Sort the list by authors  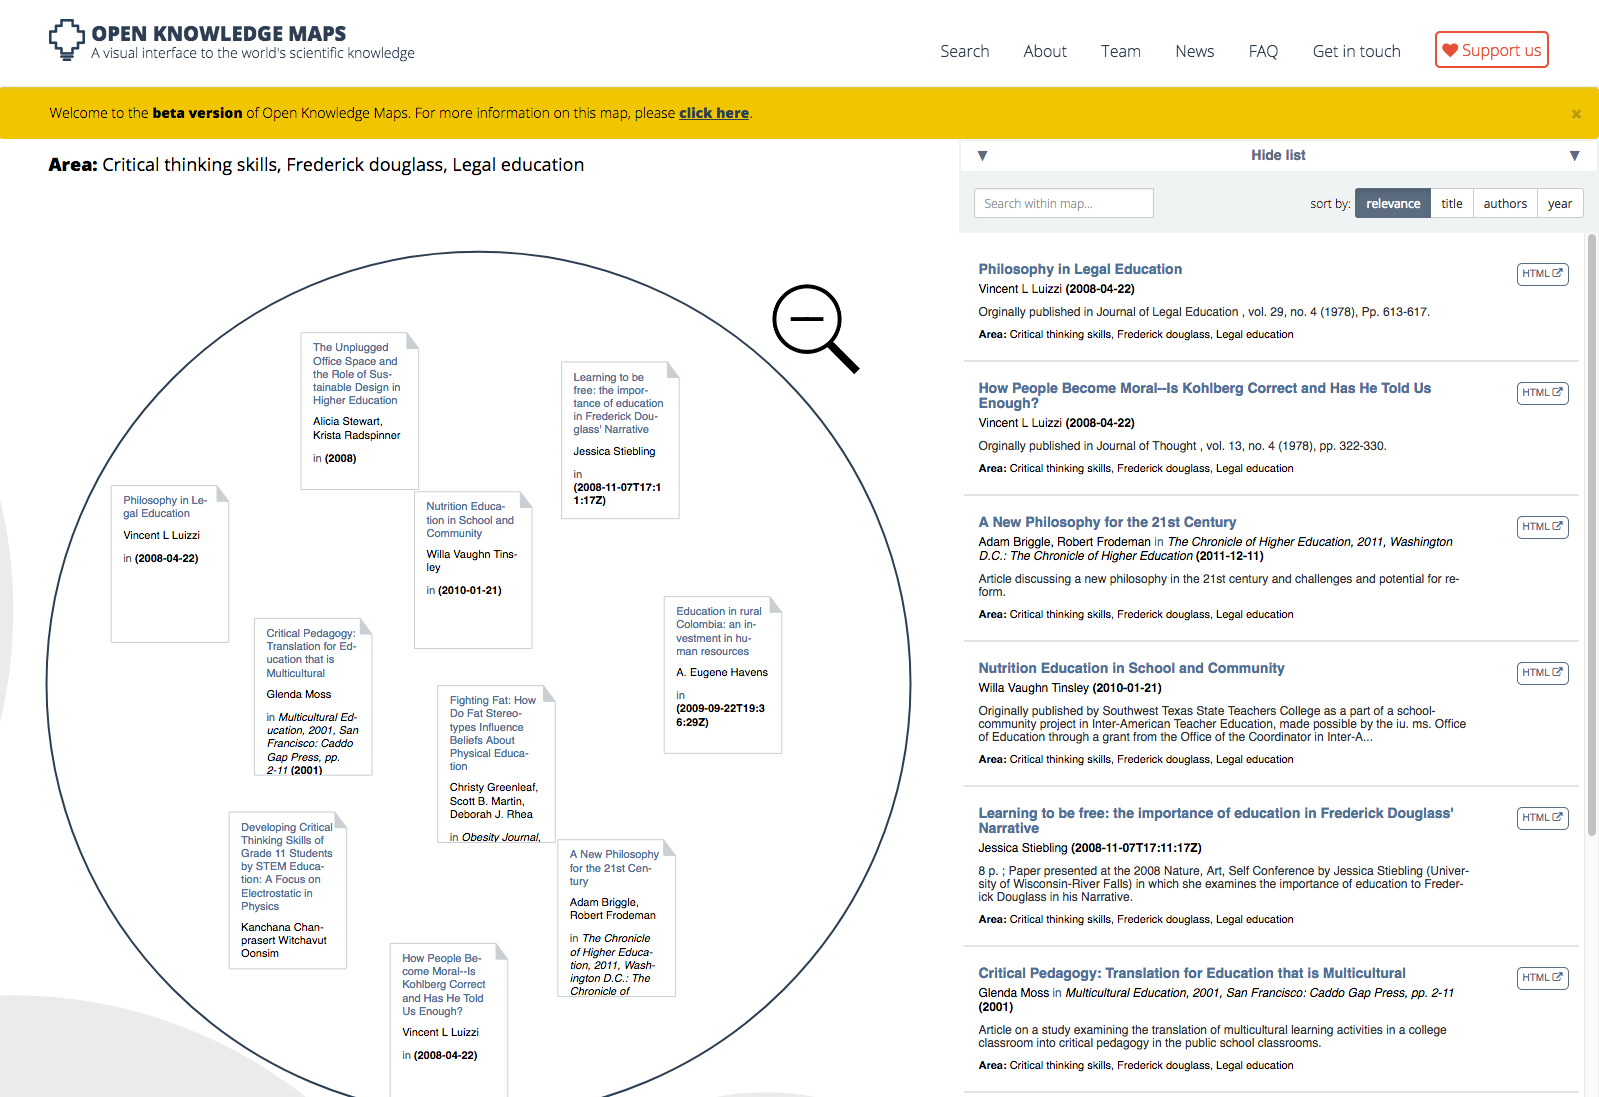pyautogui.click(x=1505, y=203)
